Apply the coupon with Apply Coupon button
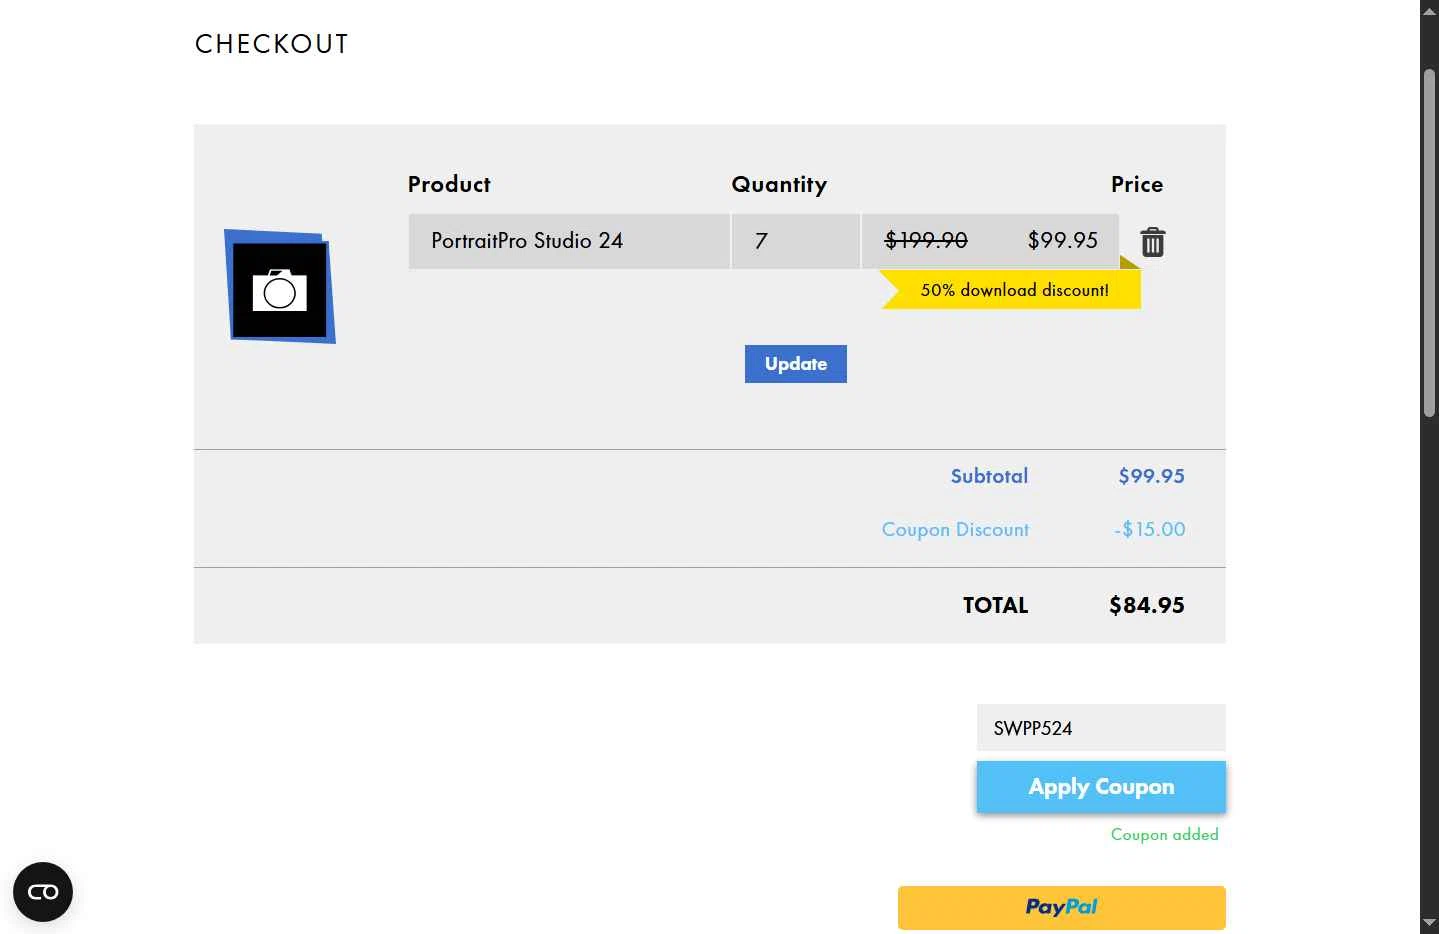The height and width of the screenshot is (934, 1439). [x=1101, y=787]
